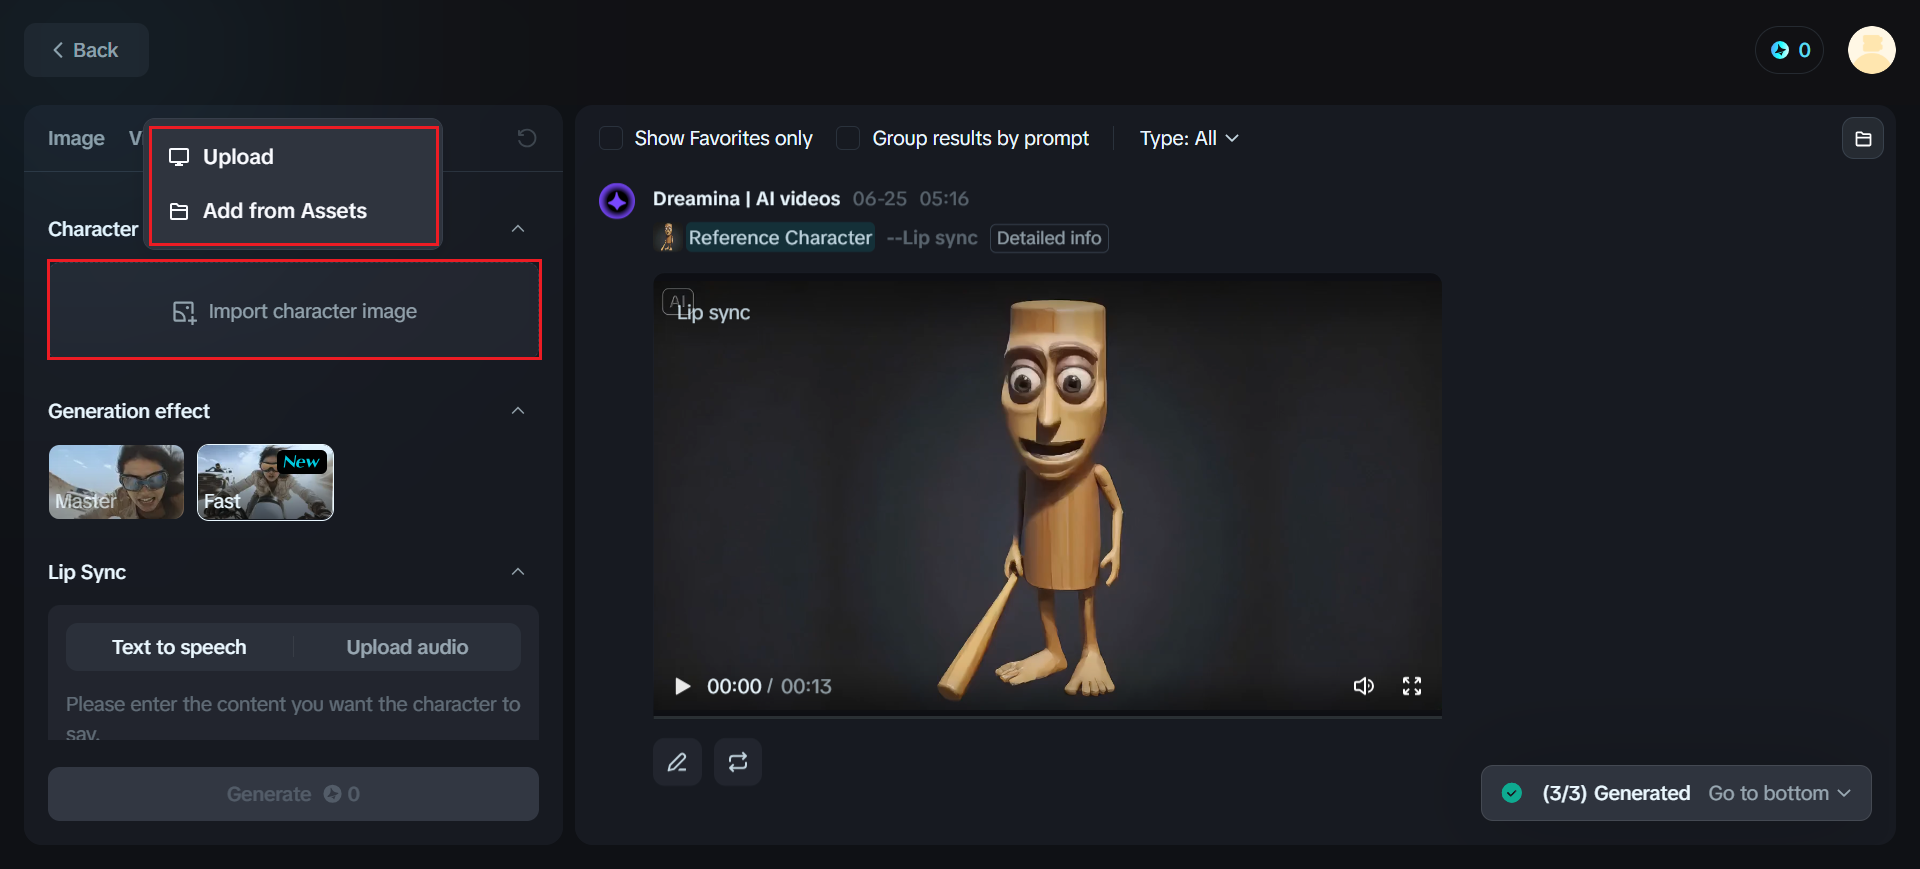
Task: Select the Master generation effect thumbnail
Action: click(116, 482)
